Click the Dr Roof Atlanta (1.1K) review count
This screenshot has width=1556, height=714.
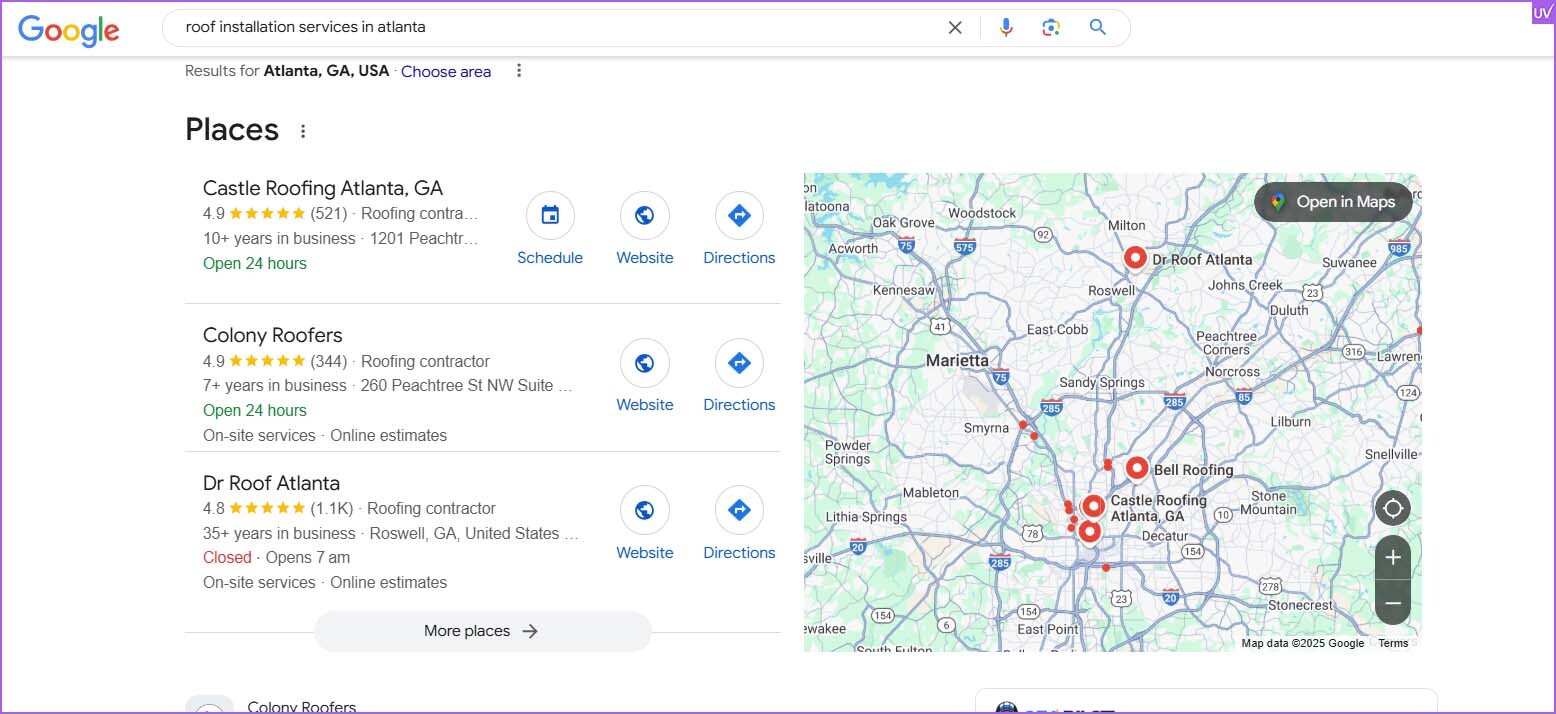click(x=332, y=508)
